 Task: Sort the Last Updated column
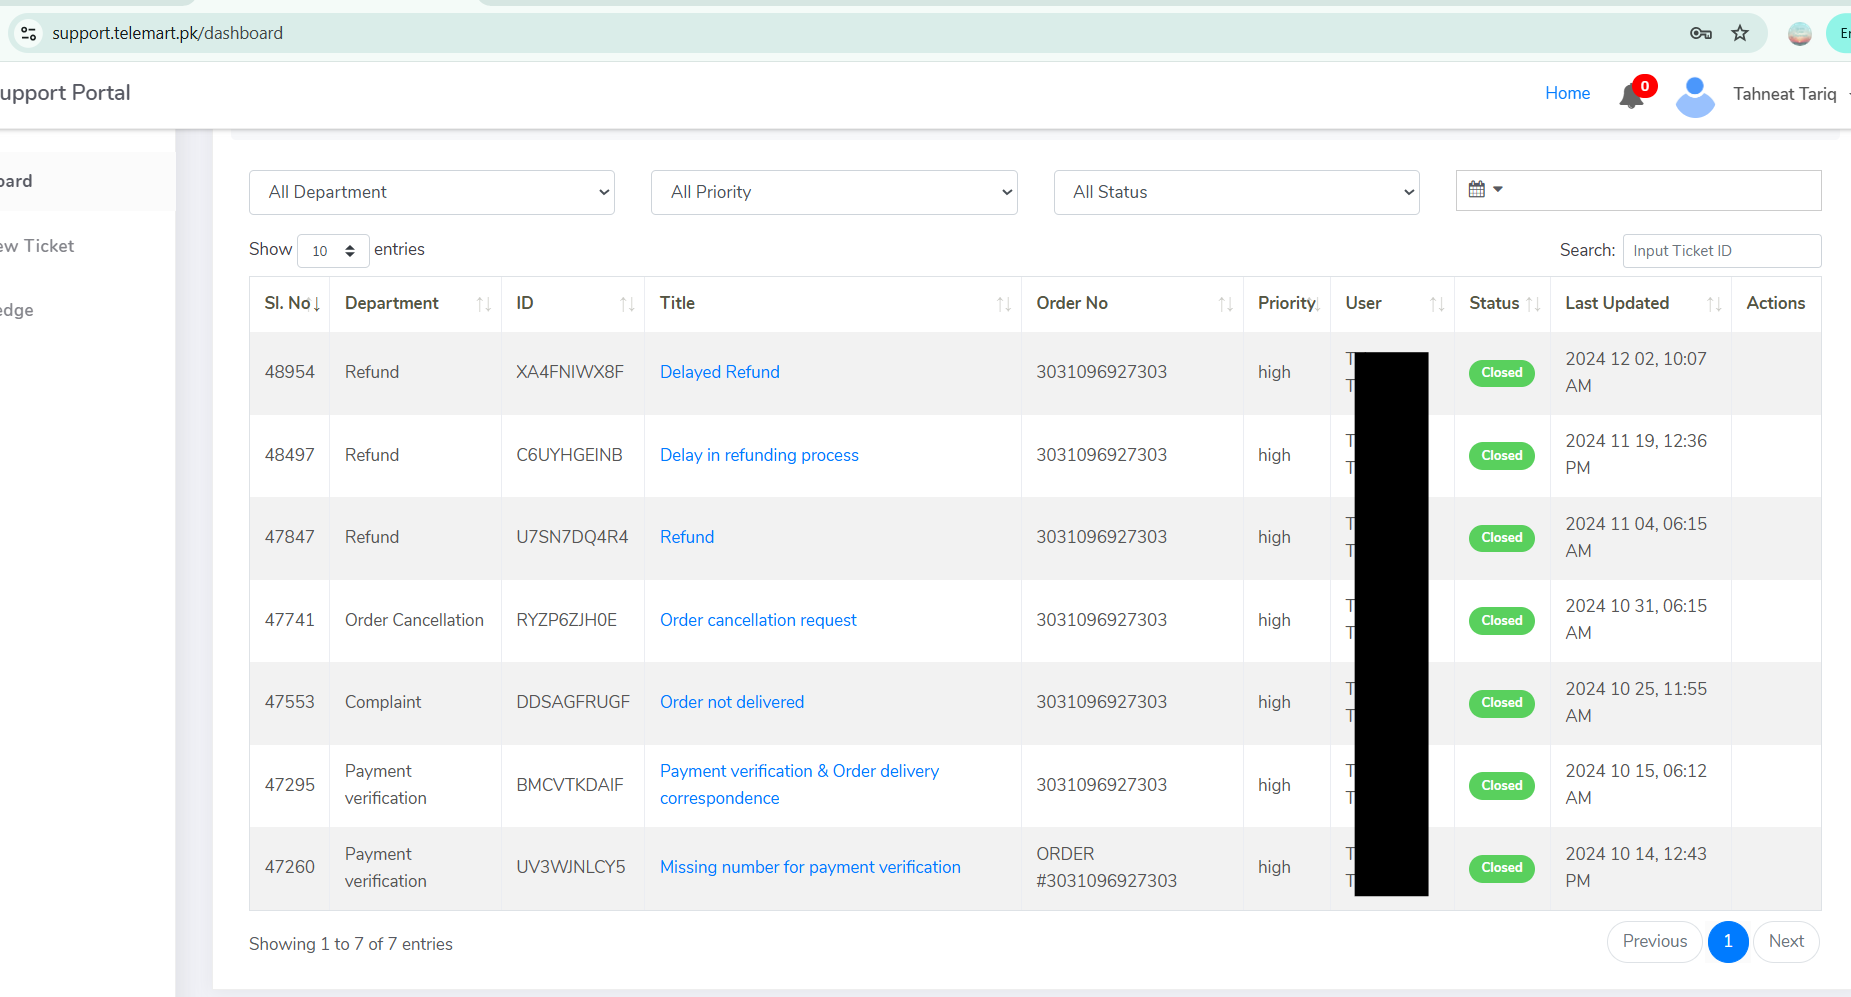[x=1714, y=304]
